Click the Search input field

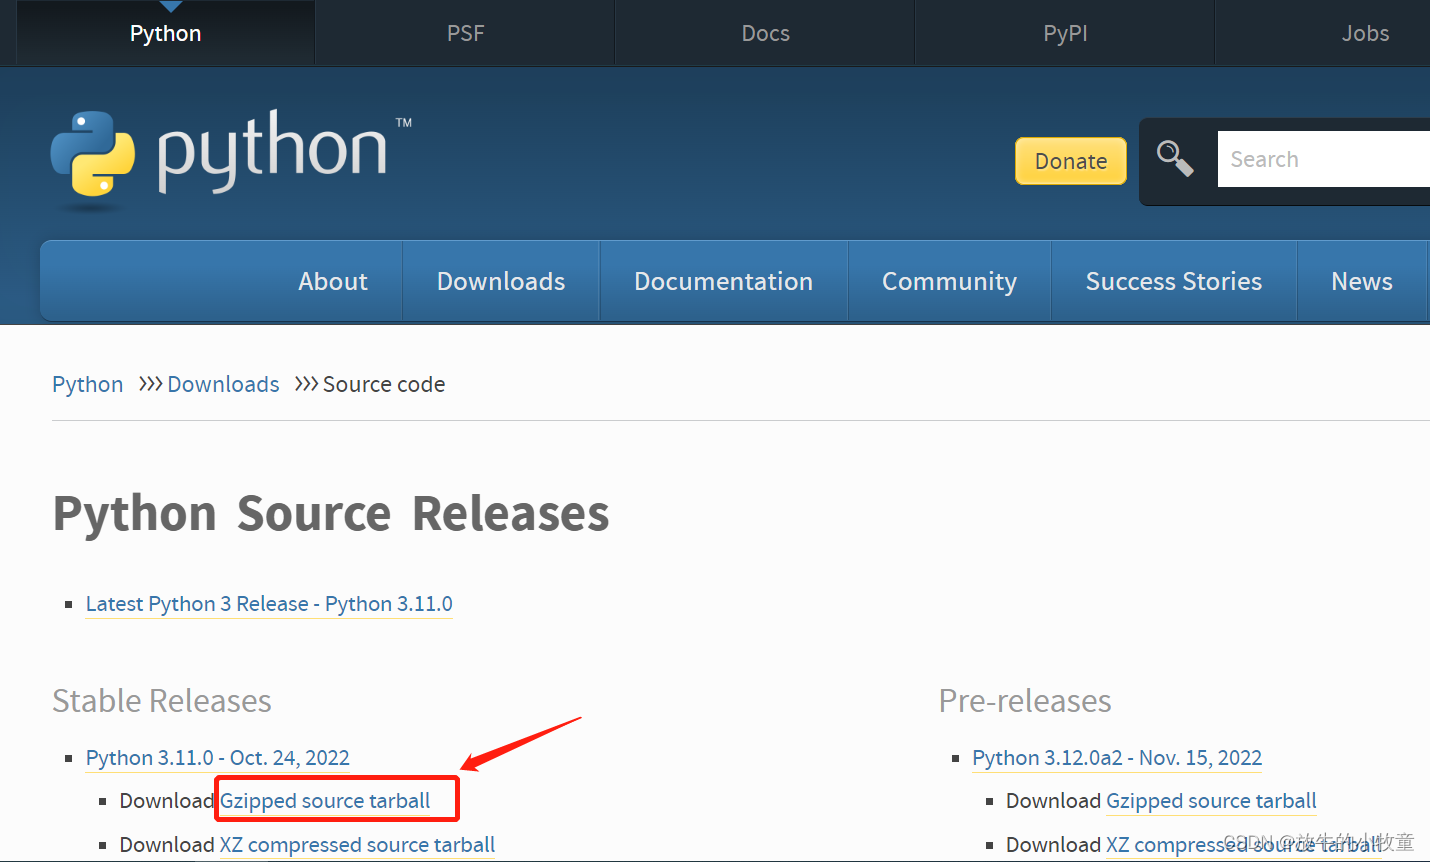click(1320, 158)
